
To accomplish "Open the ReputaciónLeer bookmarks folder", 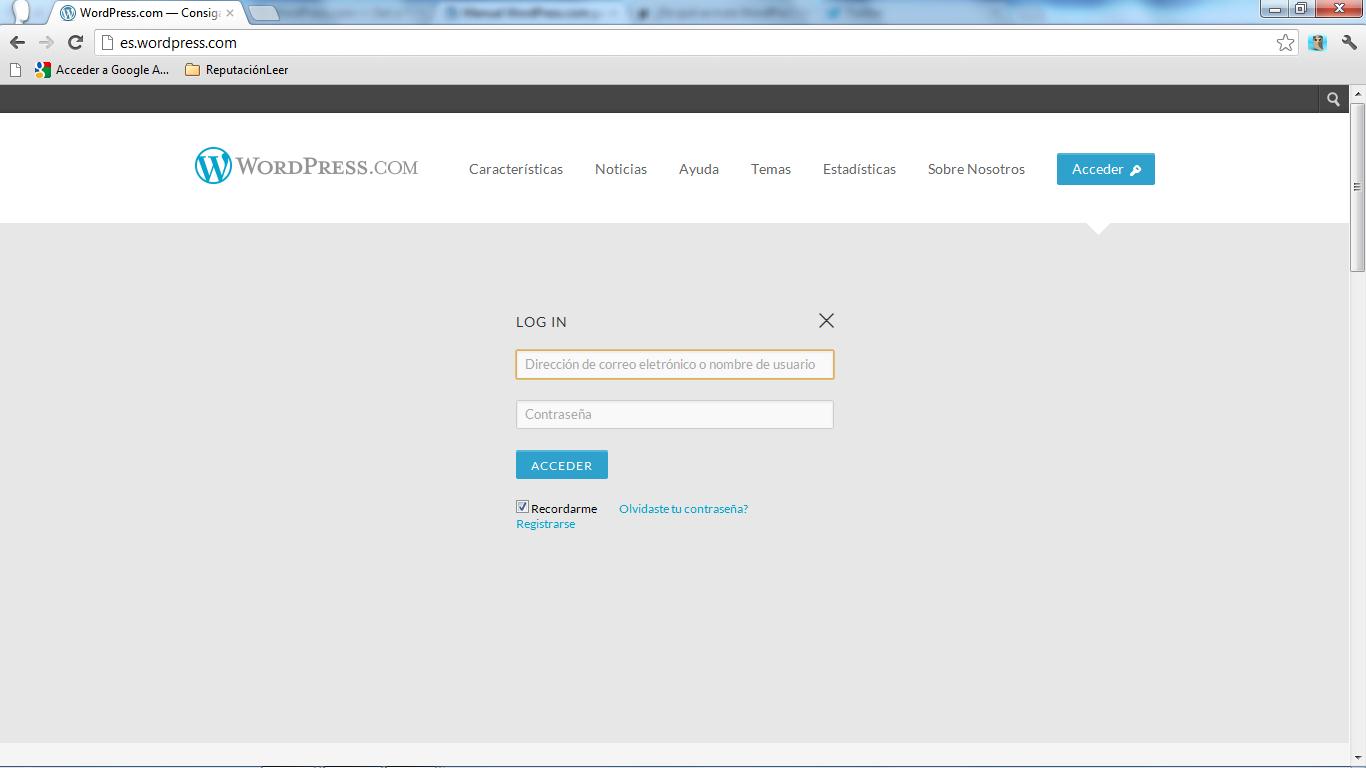I will click(237, 70).
